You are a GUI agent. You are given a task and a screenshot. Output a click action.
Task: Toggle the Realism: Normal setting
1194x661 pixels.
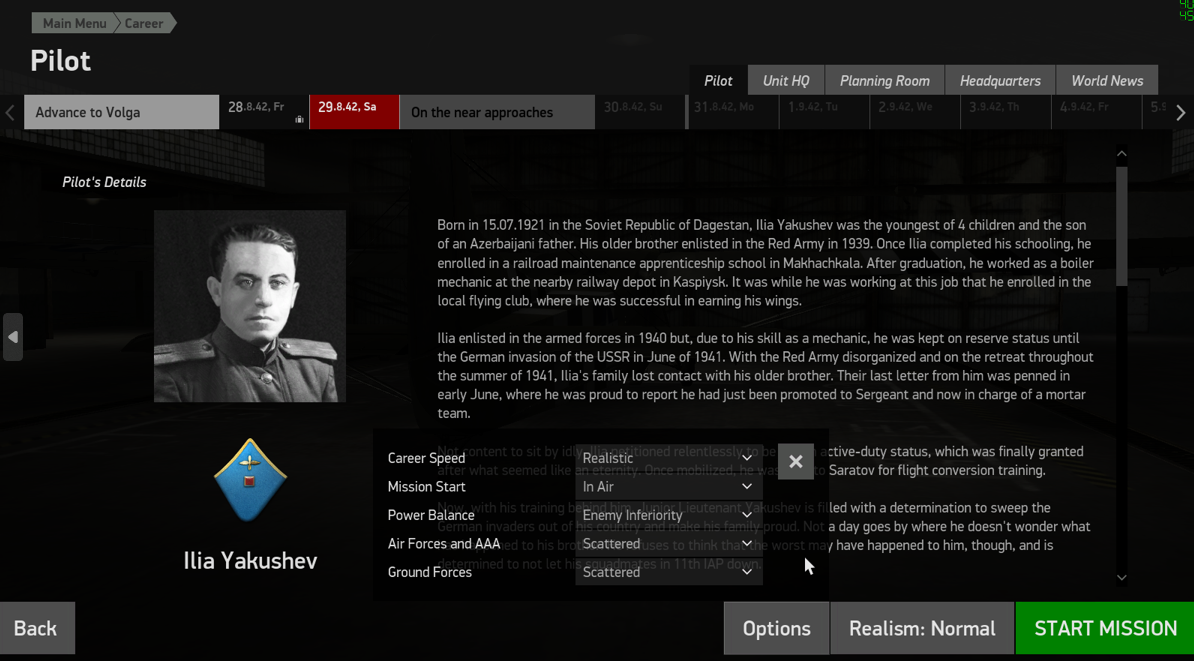click(x=922, y=628)
